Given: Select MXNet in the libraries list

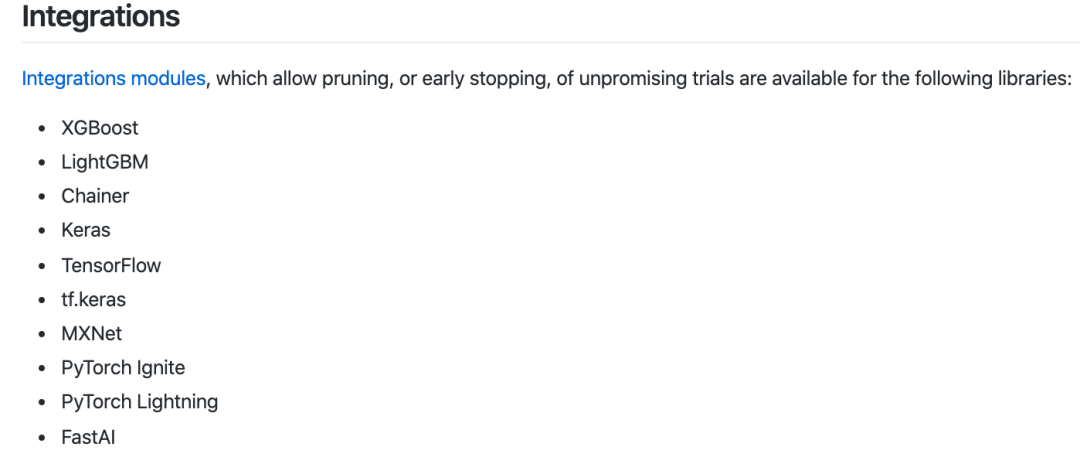Looking at the screenshot, I should pyautogui.click(x=92, y=333).
